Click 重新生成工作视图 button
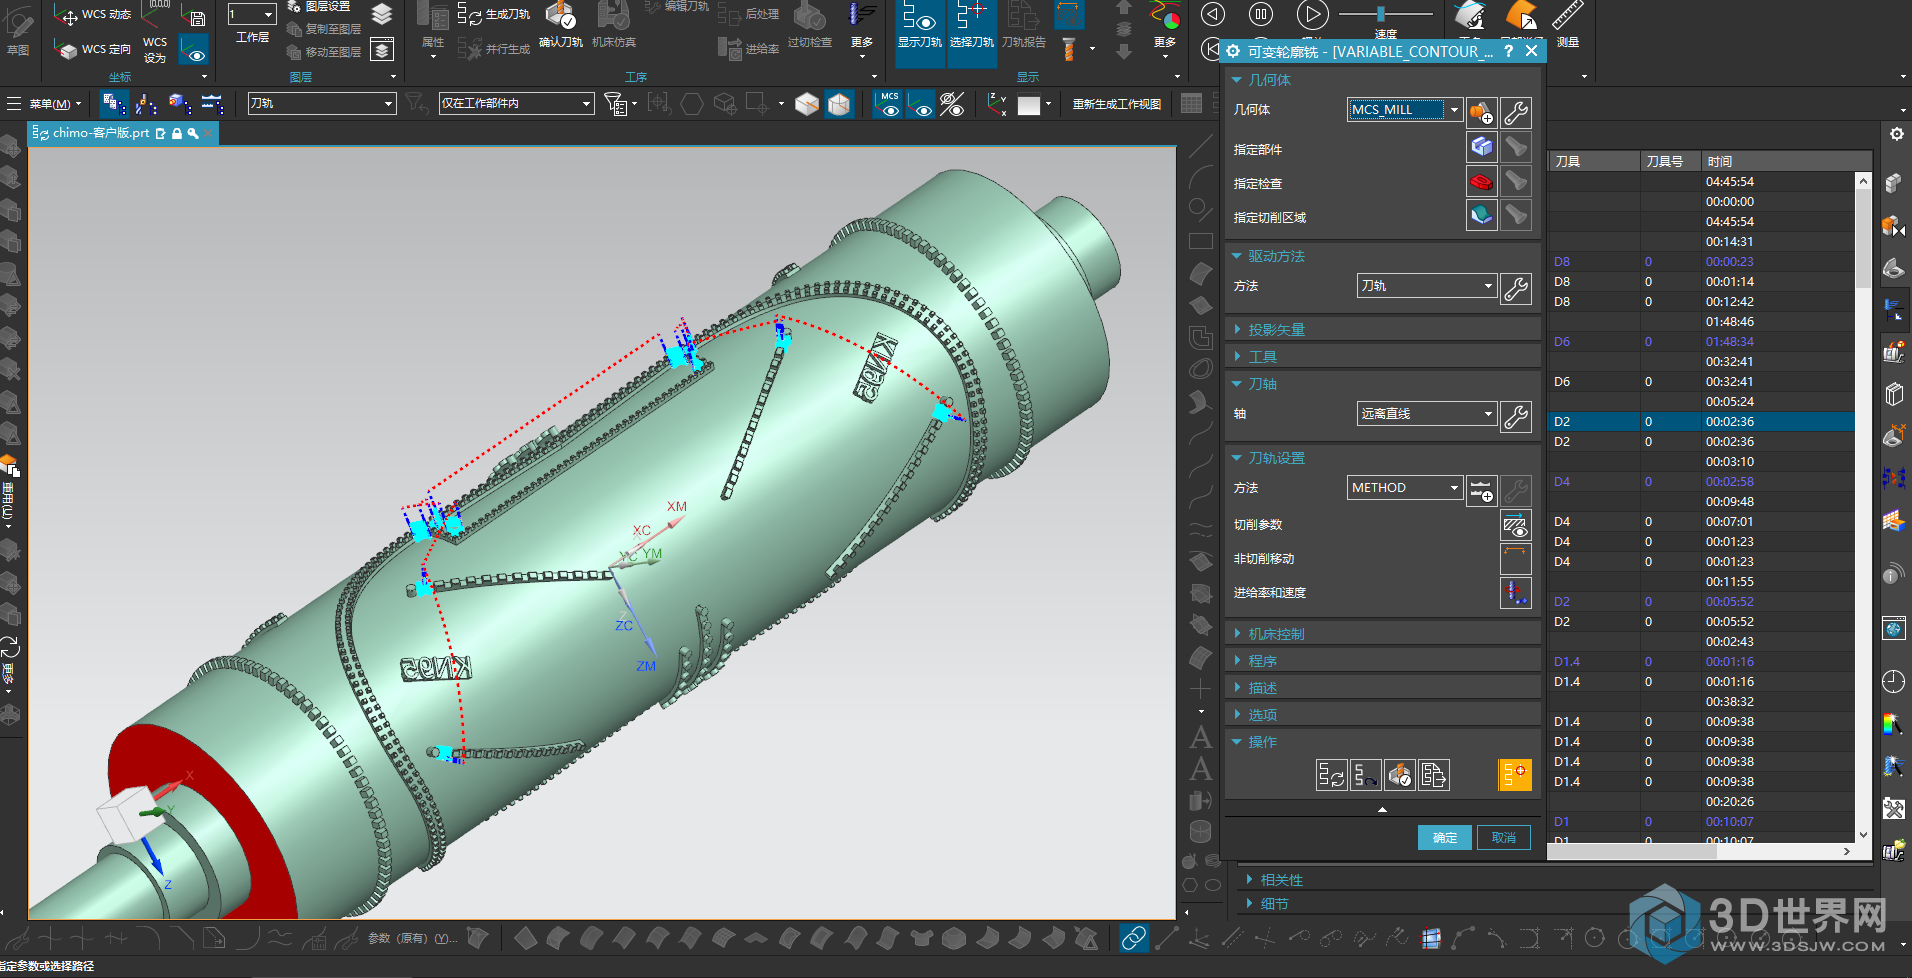The width and height of the screenshot is (1912, 978). pyautogui.click(x=1117, y=104)
